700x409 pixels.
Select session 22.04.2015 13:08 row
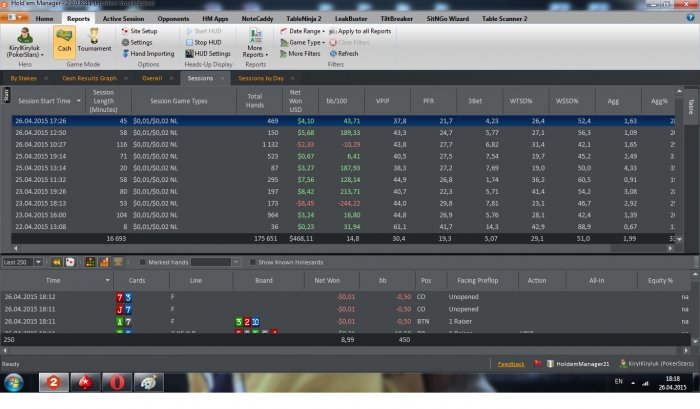[x=343, y=227]
